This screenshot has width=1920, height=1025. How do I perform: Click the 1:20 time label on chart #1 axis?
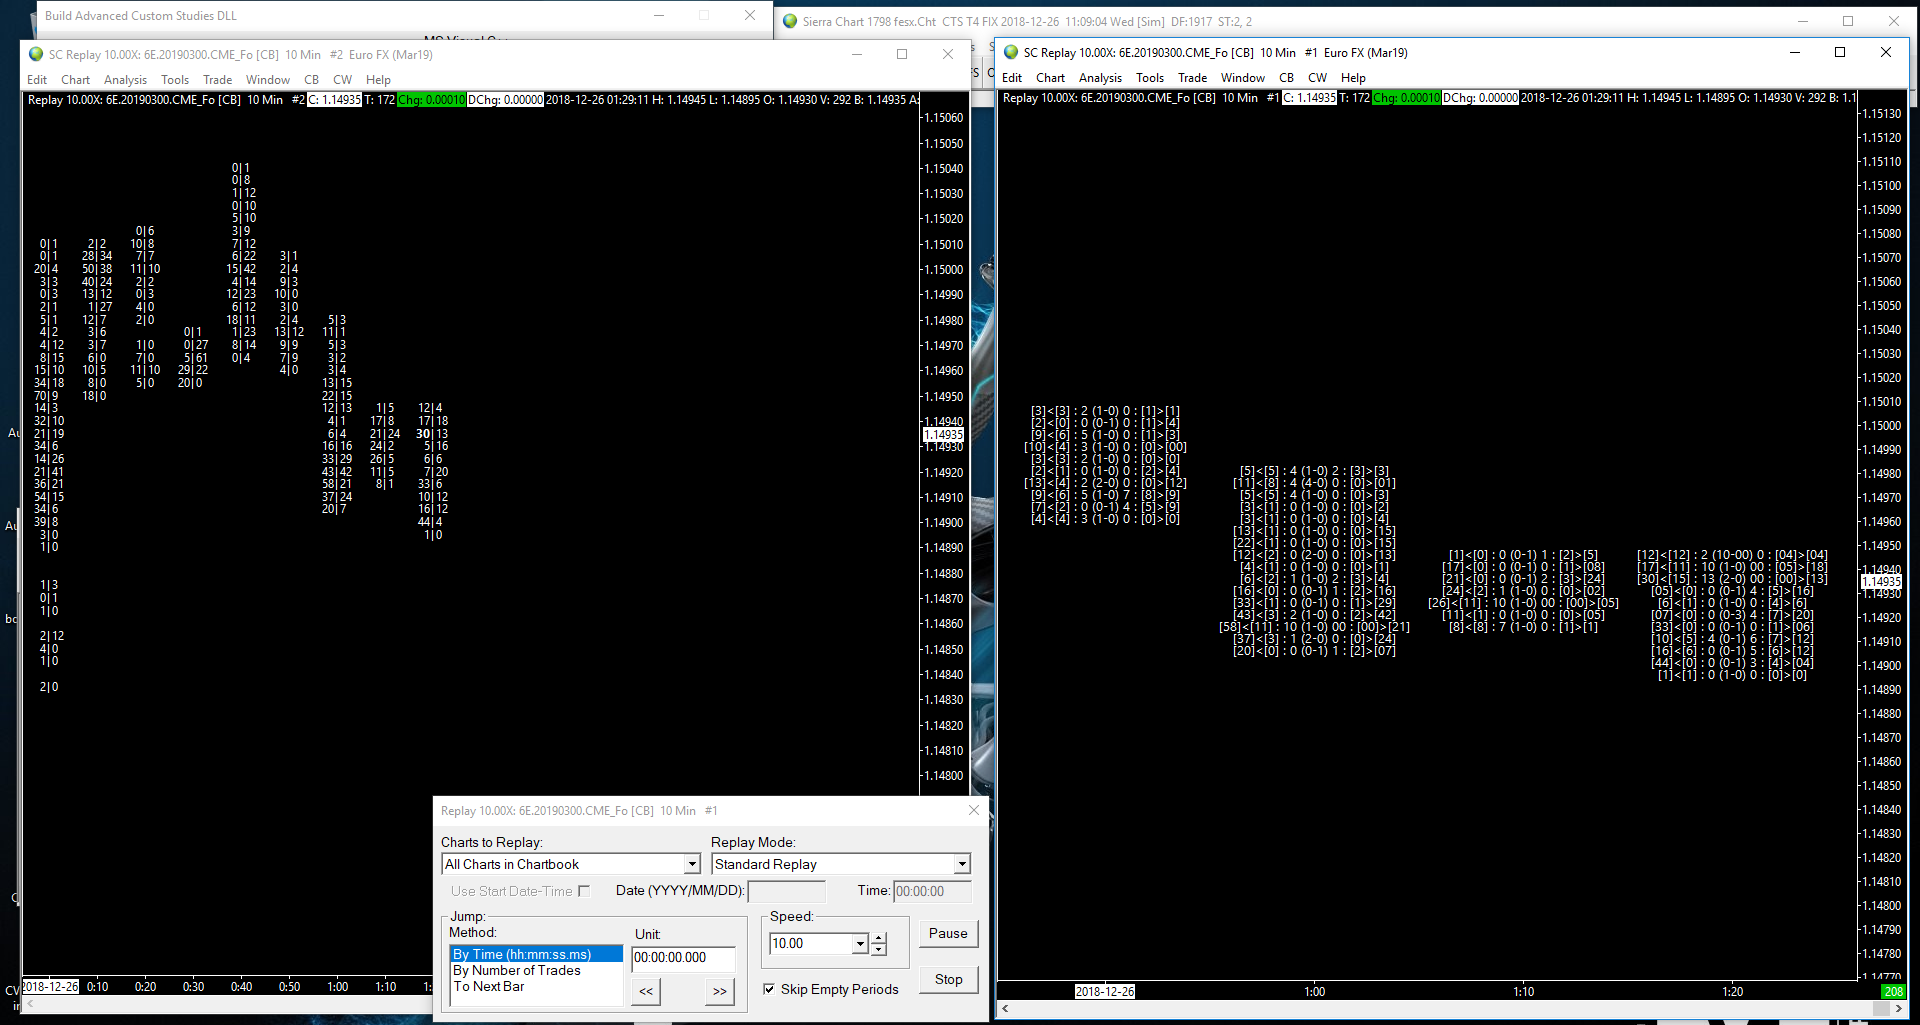pyautogui.click(x=1732, y=992)
